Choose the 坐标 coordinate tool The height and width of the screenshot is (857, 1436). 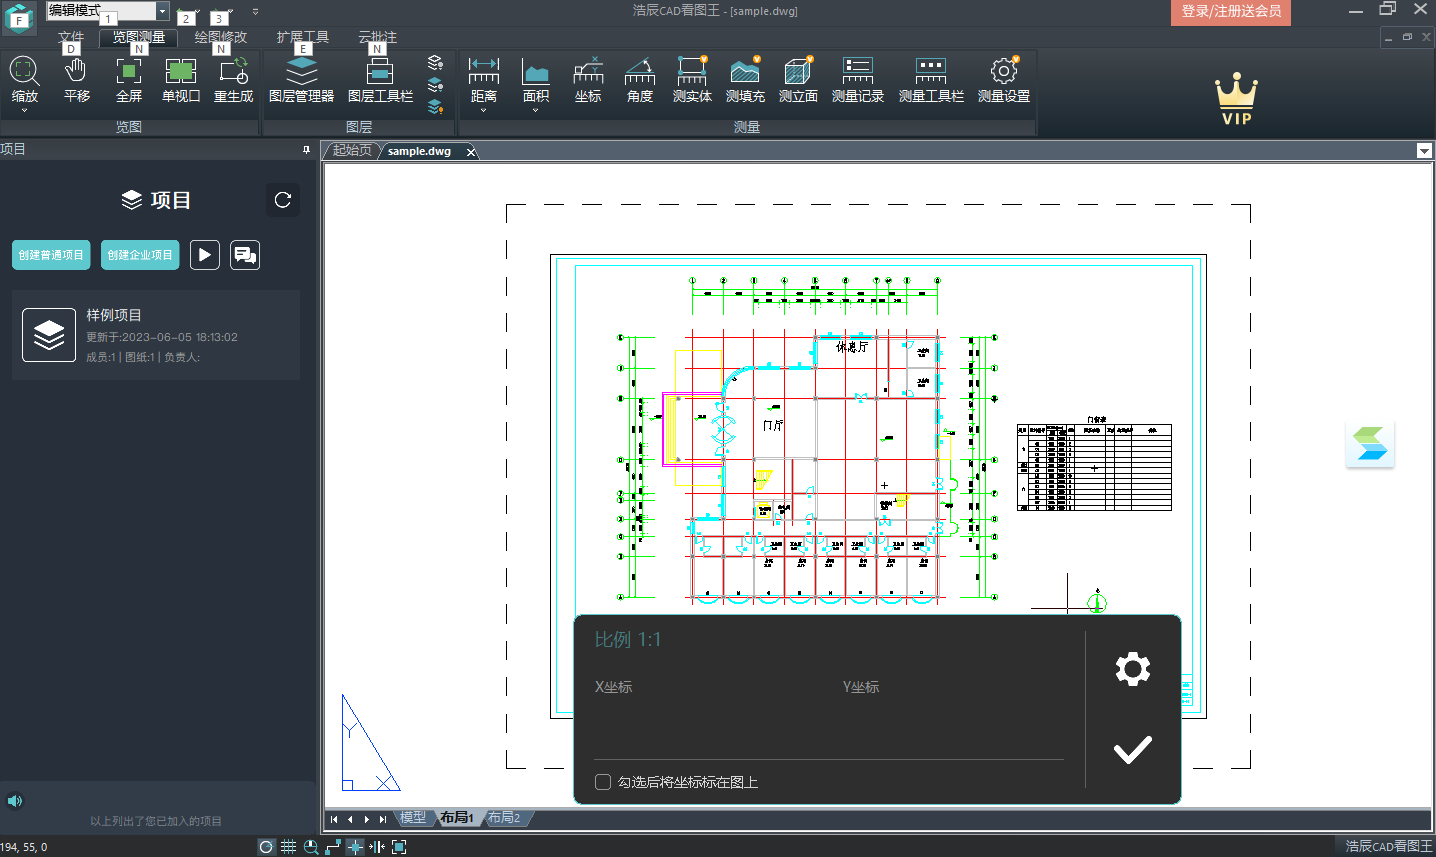click(588, 80)
